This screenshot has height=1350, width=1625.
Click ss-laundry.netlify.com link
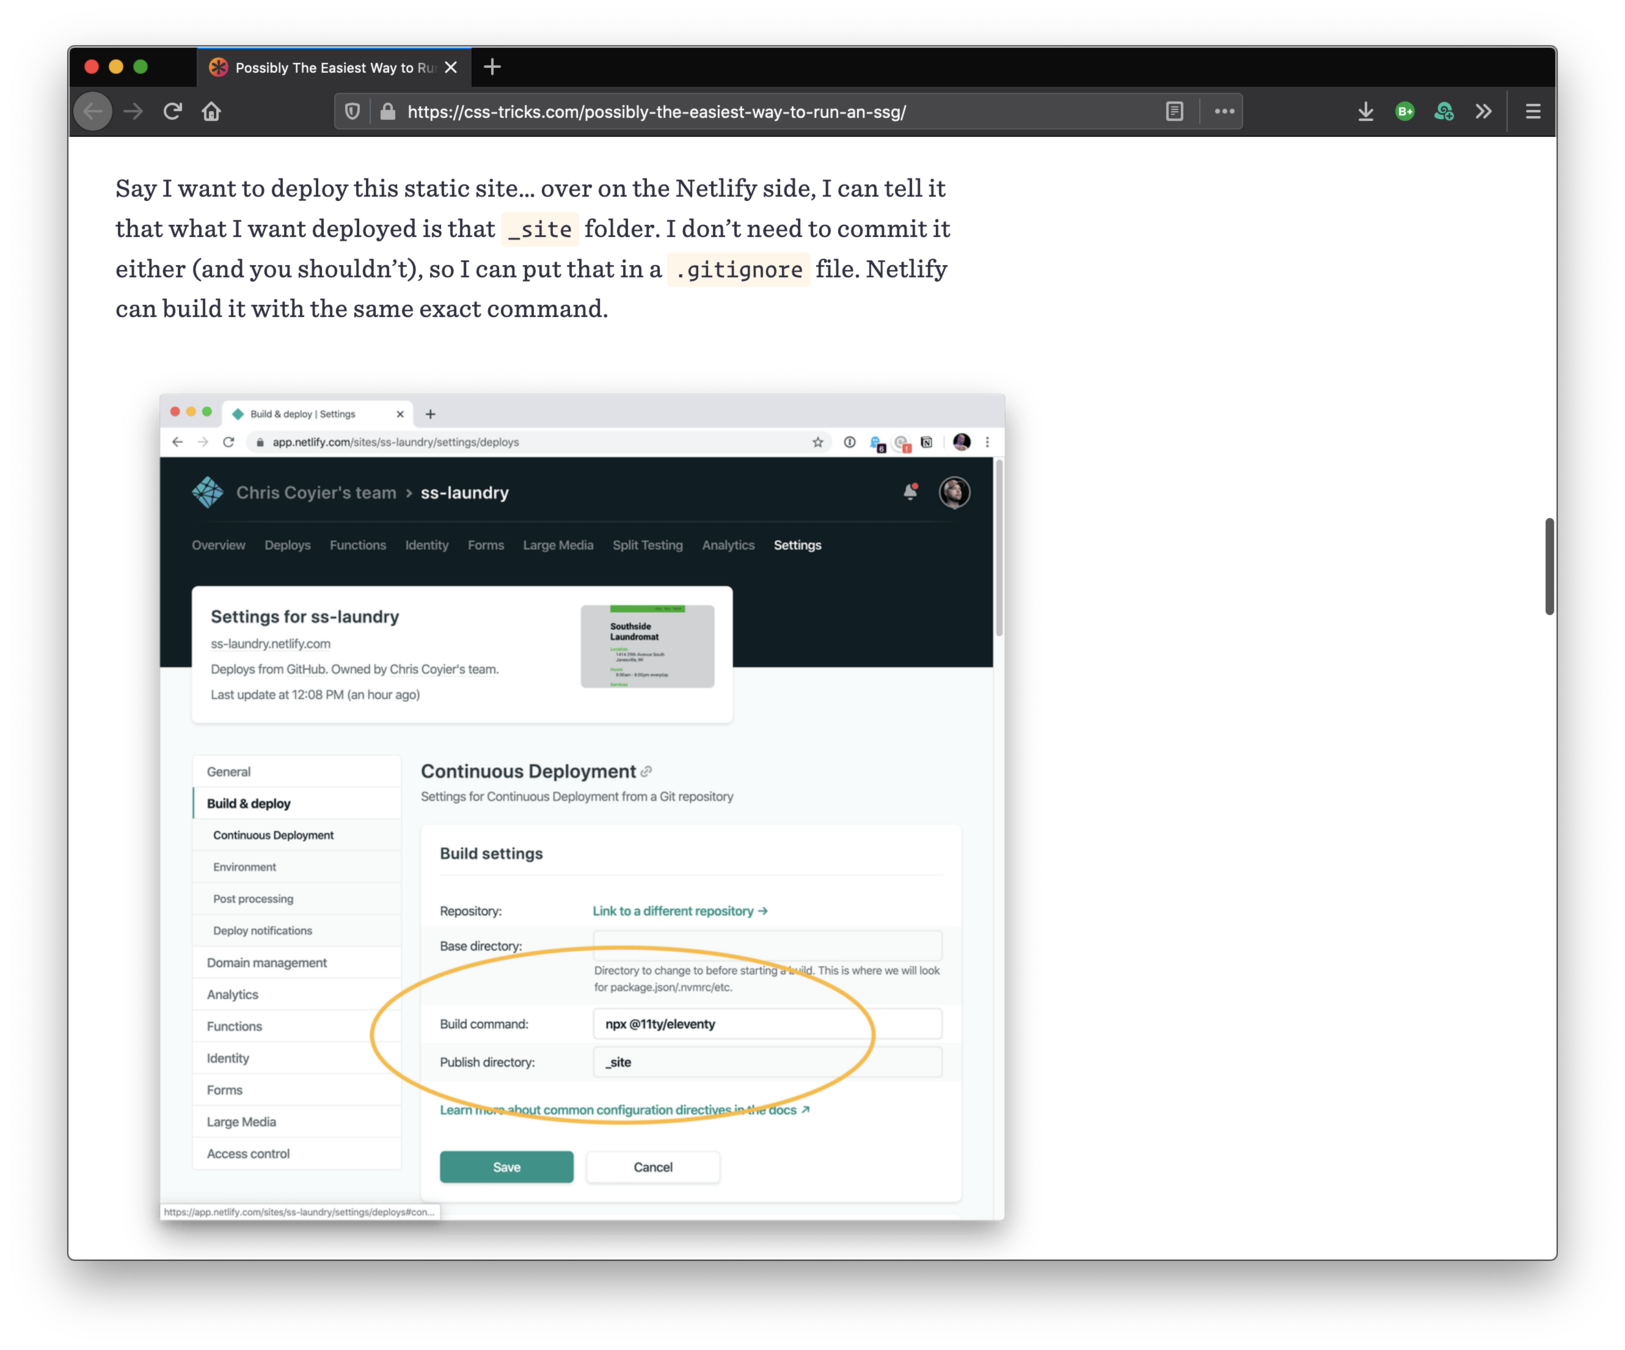tap(270, 644)
